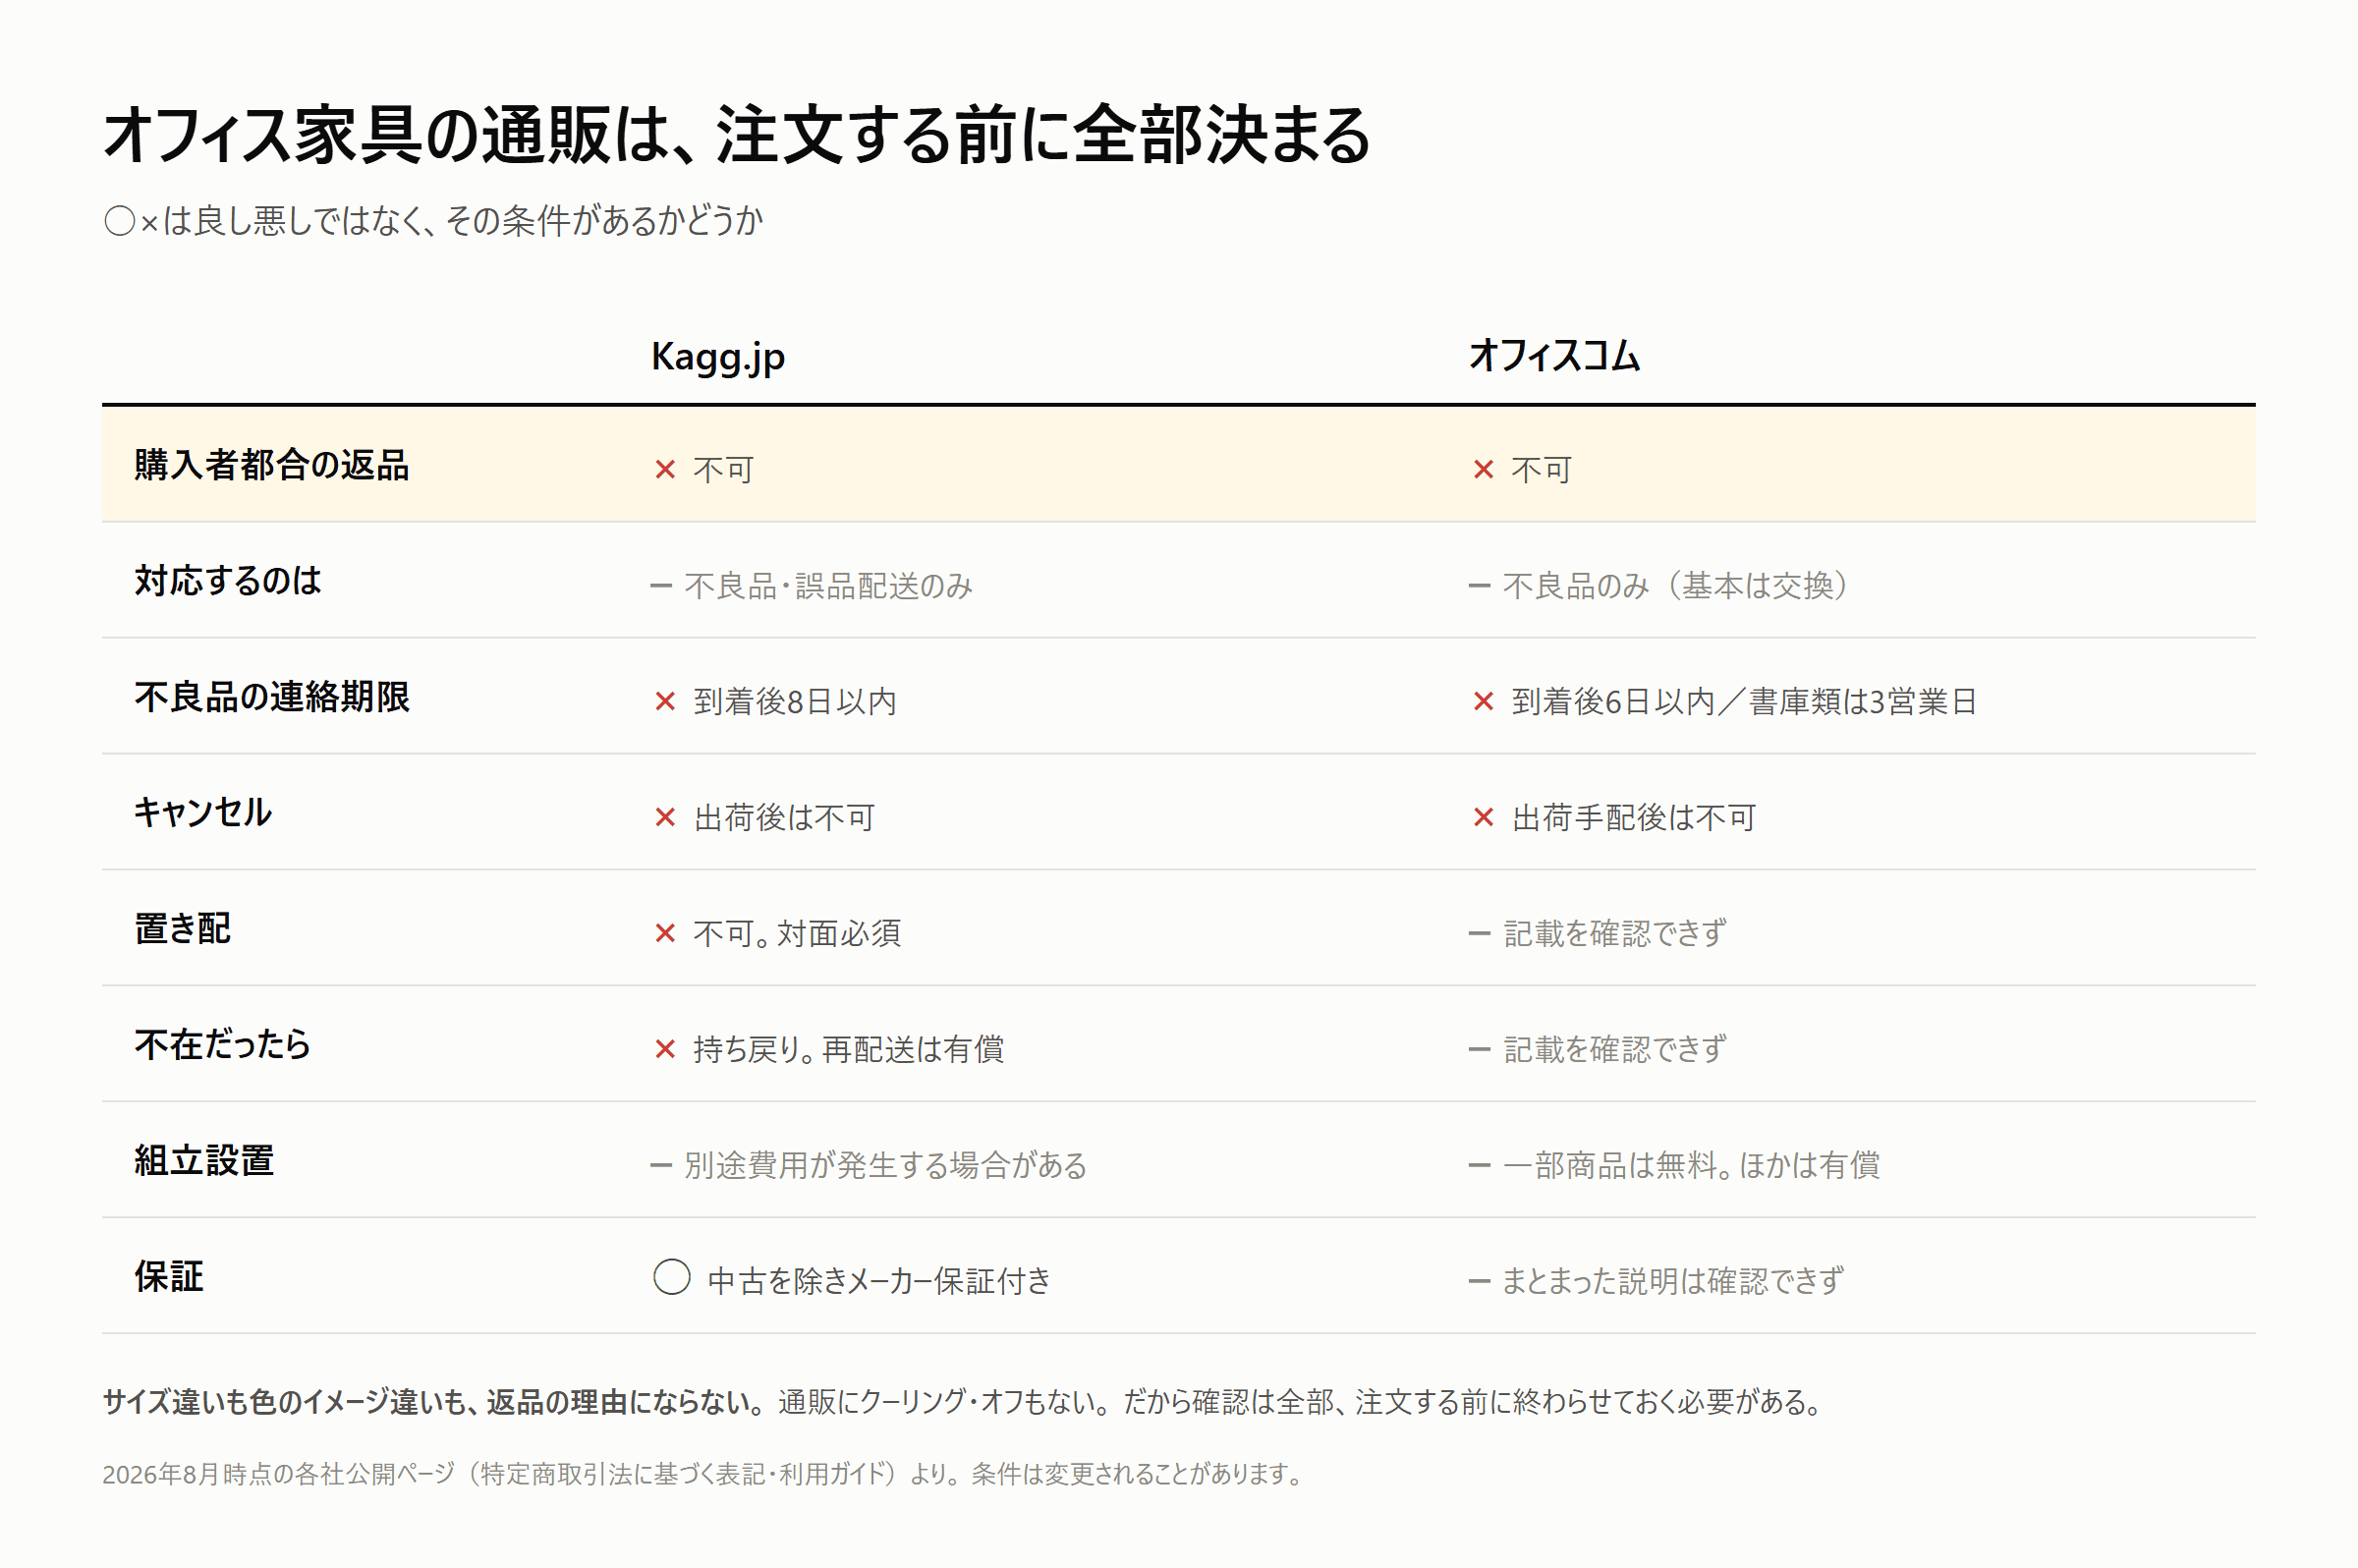Click the red × icon in オフィスコム 購入者都合の返品 cell
Image resolution: width=2358 pixels, height=1568 pixels.
pyautogui.click(x=1483, y=469)
